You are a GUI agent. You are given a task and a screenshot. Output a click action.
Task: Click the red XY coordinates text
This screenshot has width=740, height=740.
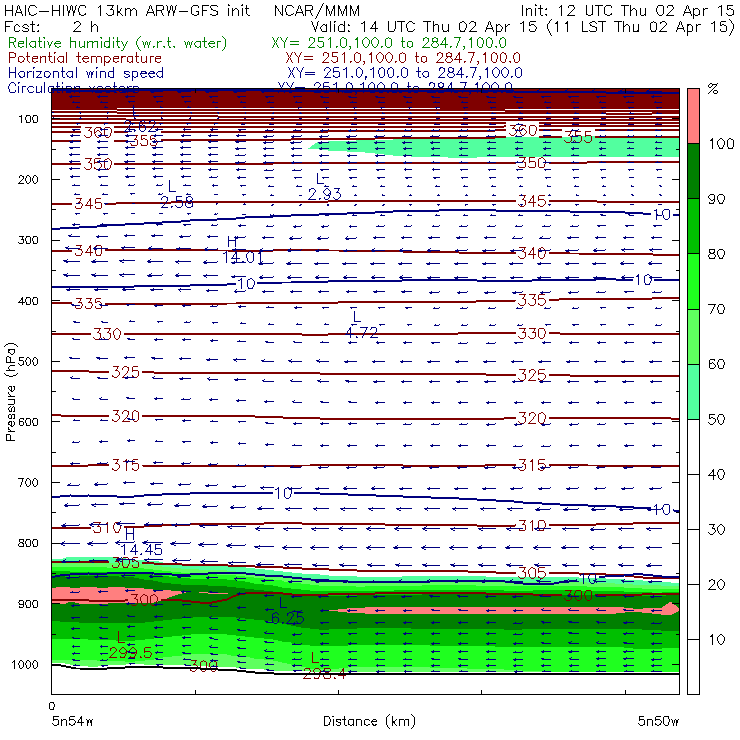[403, 58]
